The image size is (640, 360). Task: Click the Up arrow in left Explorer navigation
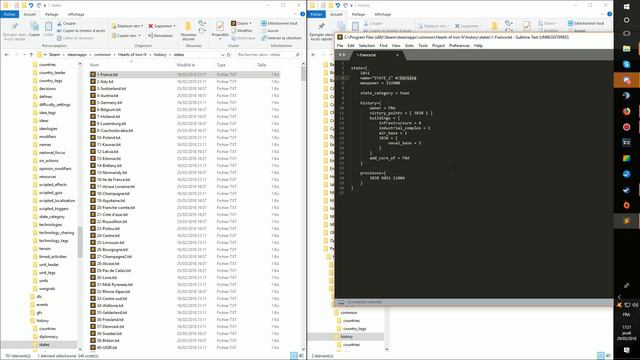(31, 54)
